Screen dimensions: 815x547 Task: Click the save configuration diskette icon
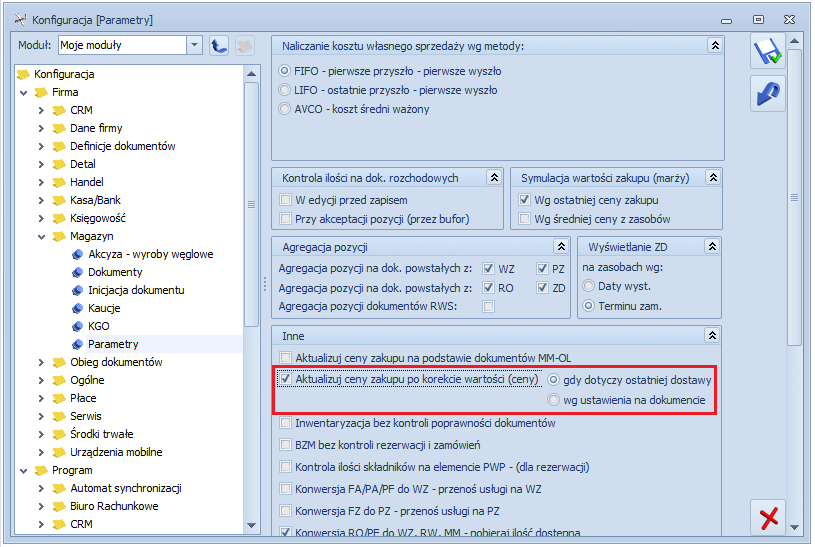click(768, 51)
